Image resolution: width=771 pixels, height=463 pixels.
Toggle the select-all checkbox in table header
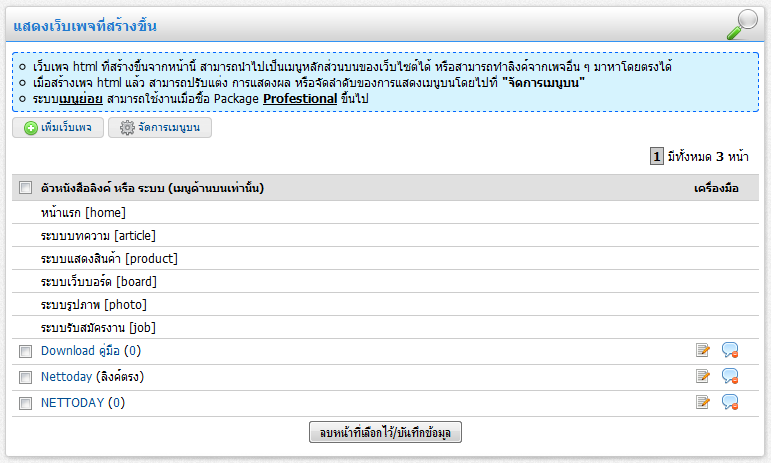pos(25,188)
